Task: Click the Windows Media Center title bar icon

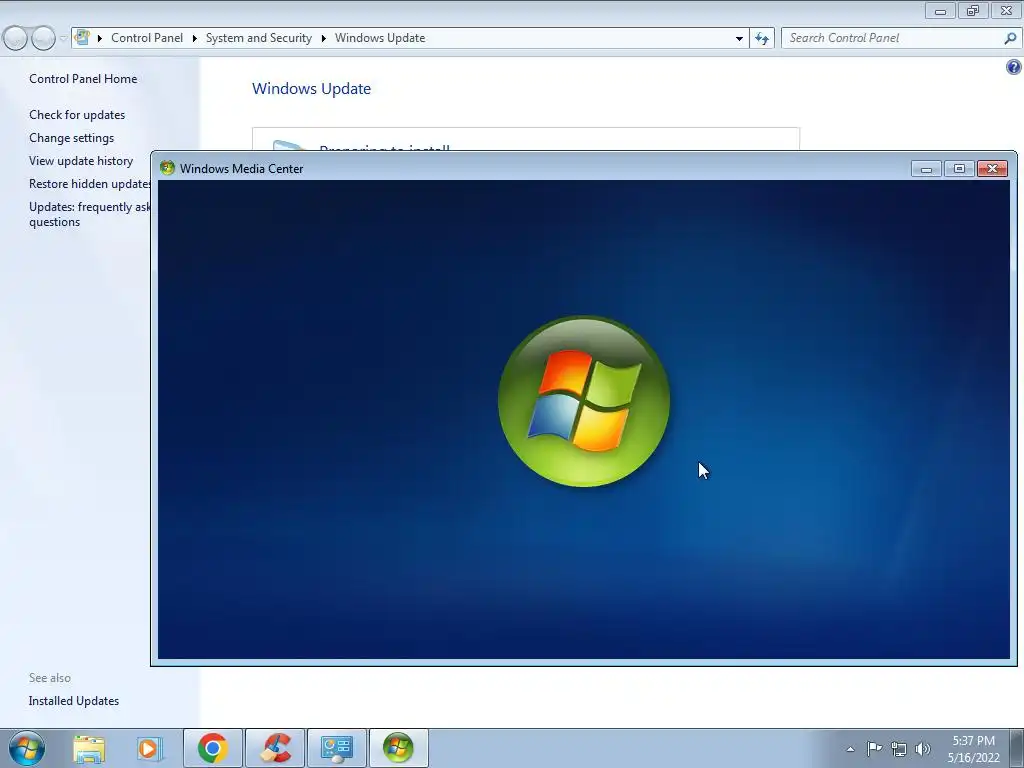Action: (167, 168)
